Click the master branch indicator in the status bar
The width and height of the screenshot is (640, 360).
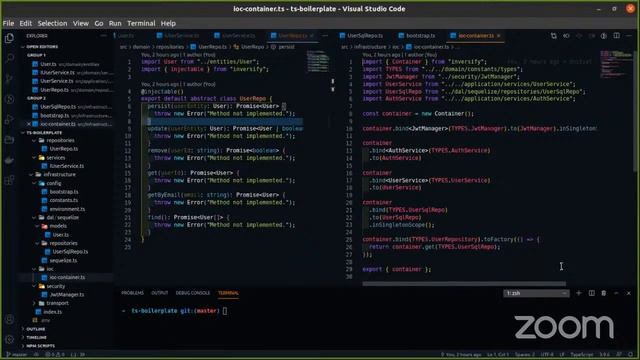coord(16,355)
